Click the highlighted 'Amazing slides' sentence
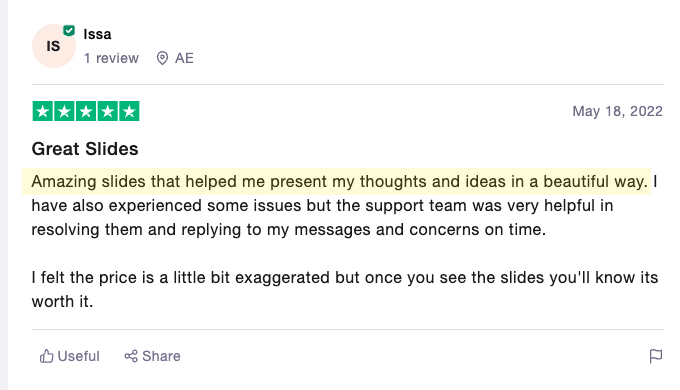The width and height of the screenshot is (680, 390). [x=337, y=181]
